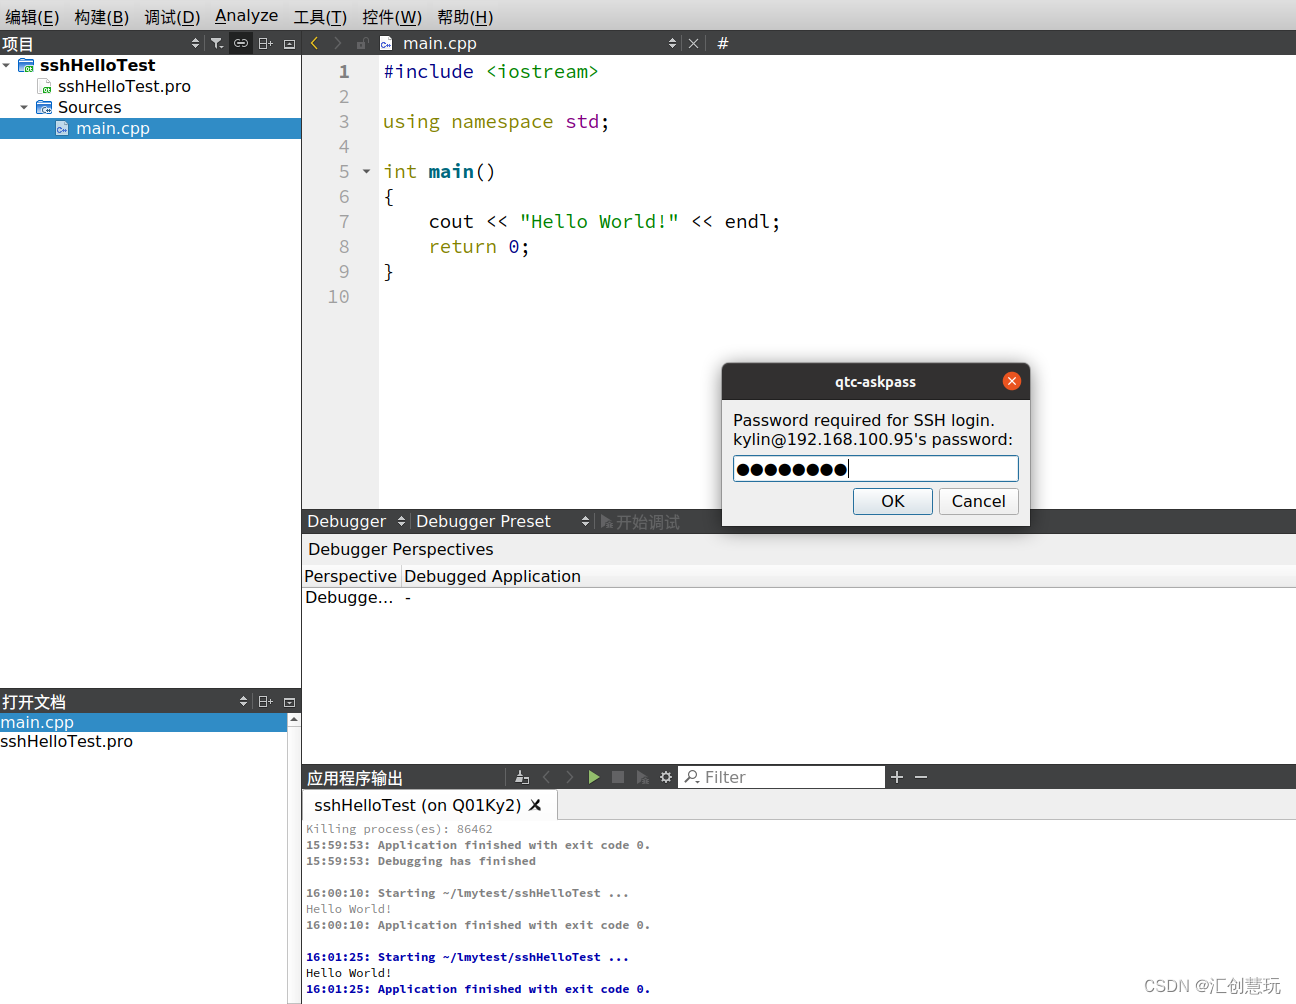The image size is (1296, 1004).
Task: Select the Sources folder in the project tree
Action: click(x=89, y=107)
